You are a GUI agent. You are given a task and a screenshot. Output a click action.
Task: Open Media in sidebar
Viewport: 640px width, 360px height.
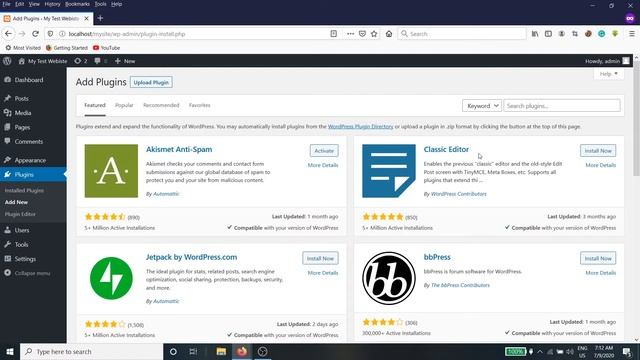point(22,113)
